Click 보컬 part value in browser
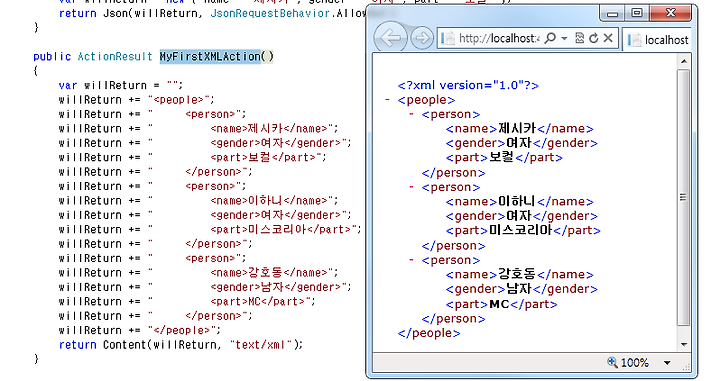The width and height of the screenshot is (720, 381). [x=501, y=157]
